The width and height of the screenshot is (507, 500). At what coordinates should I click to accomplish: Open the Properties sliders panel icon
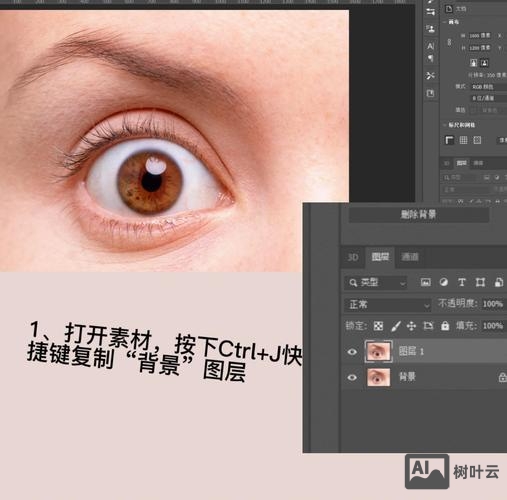430,12
